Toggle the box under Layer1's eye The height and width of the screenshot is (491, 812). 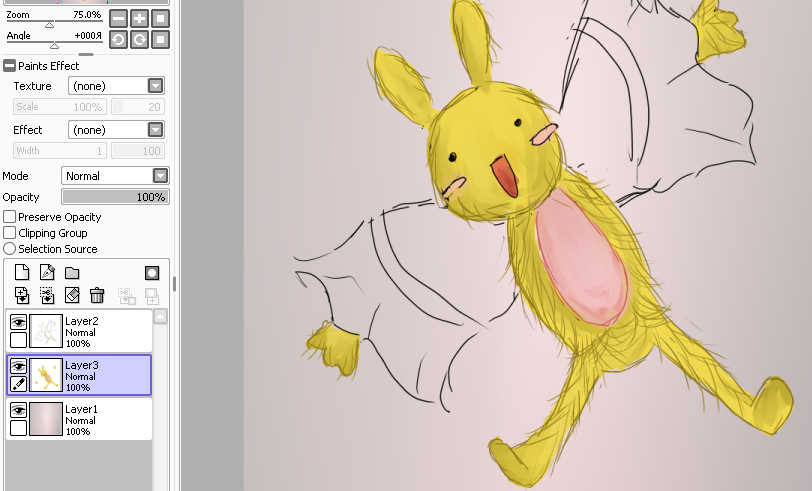(18, 428)
